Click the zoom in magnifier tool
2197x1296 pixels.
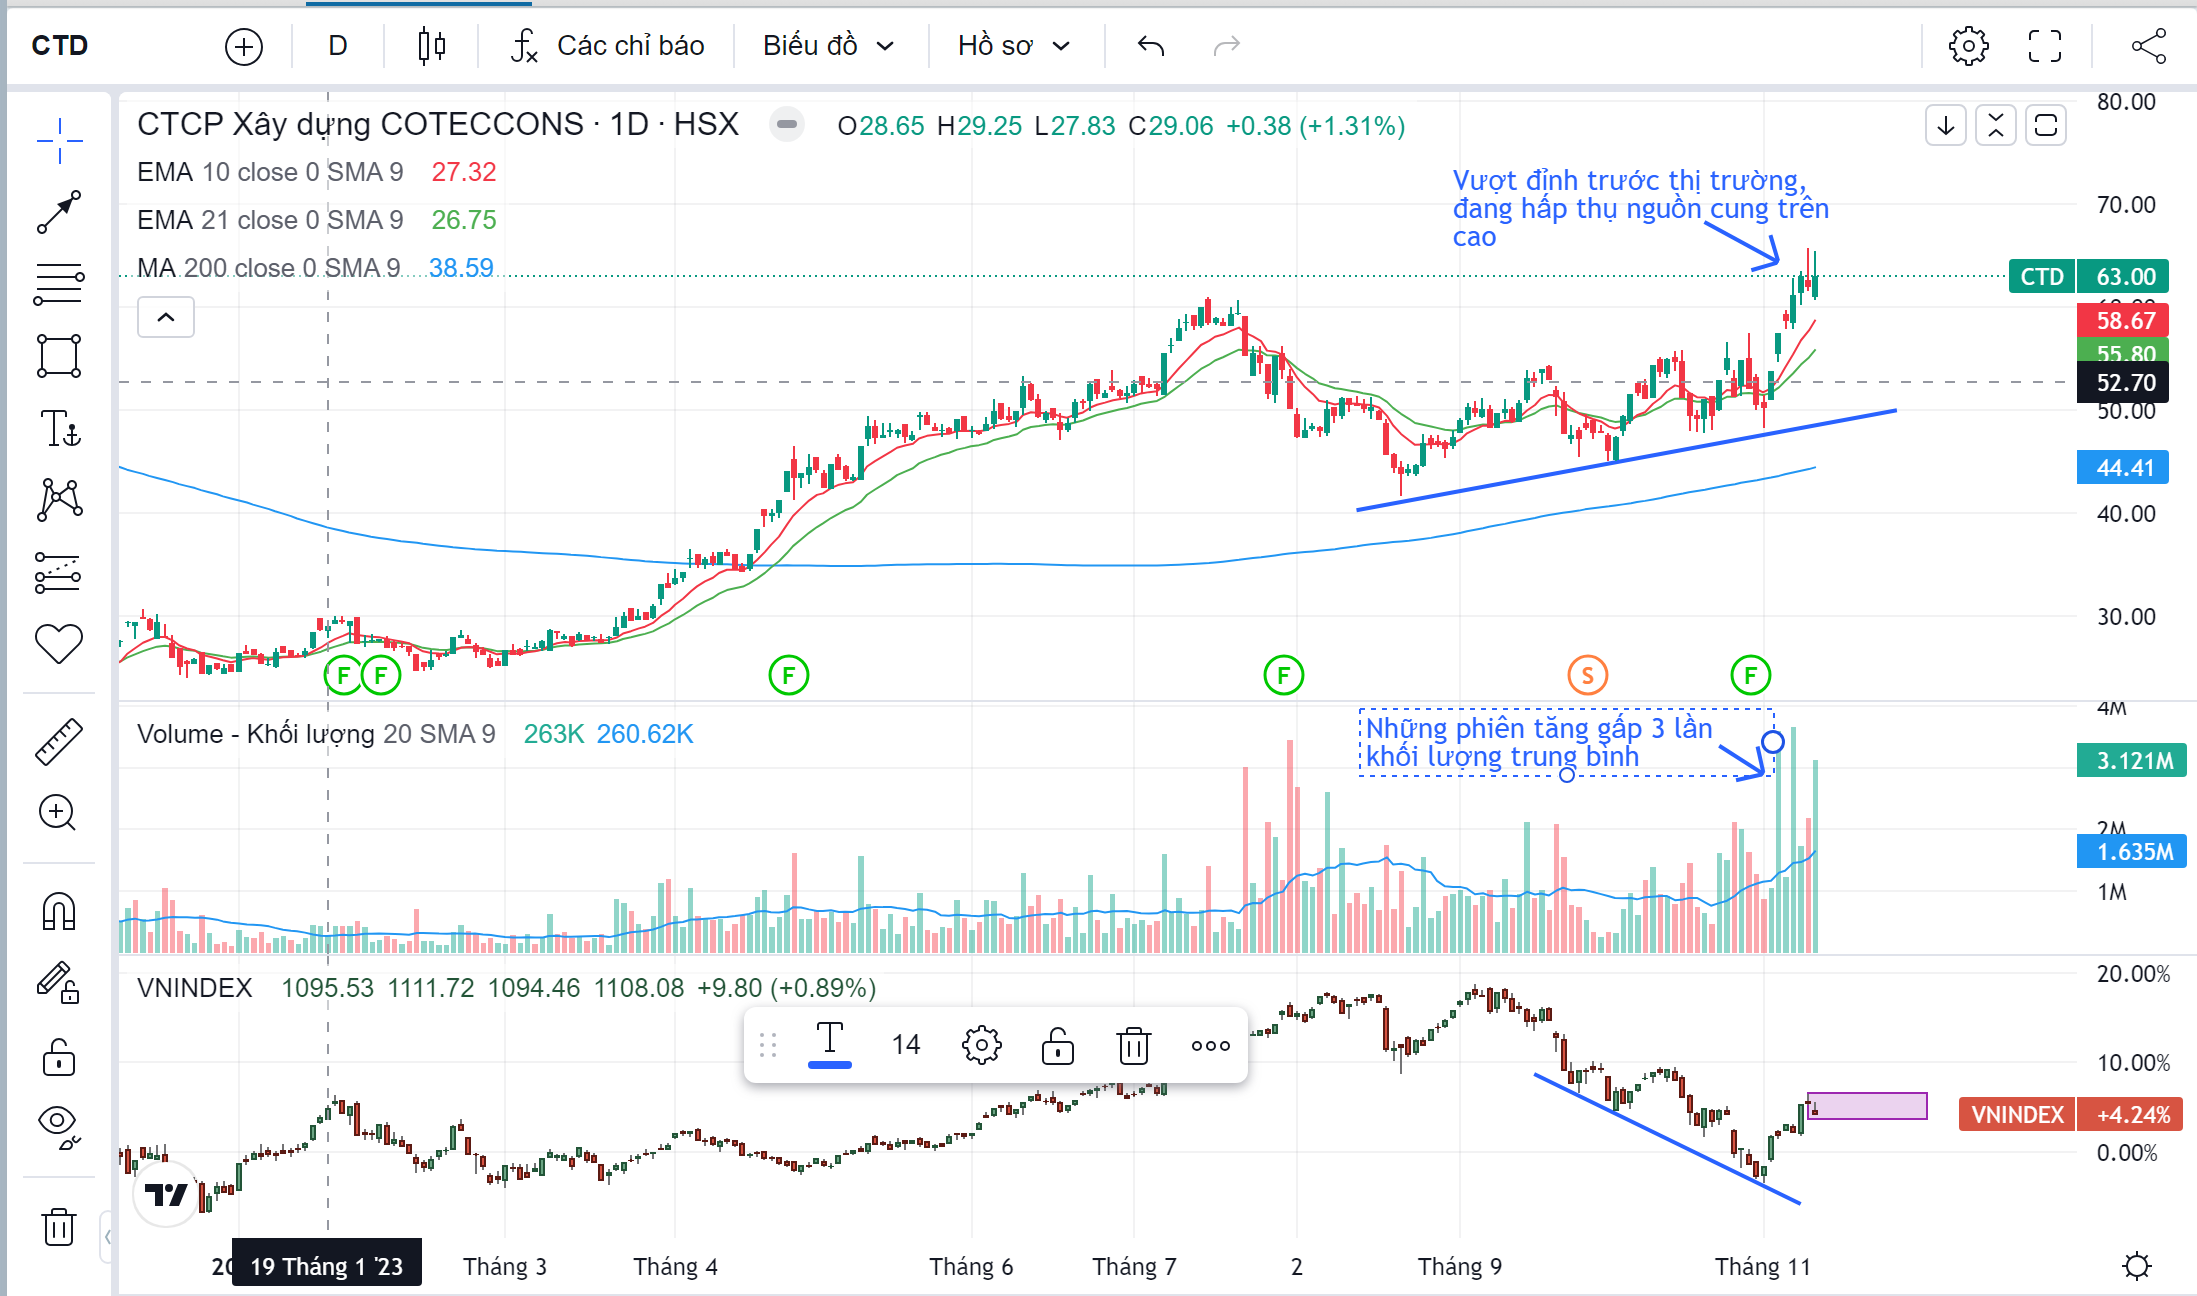tap(58, 812)
